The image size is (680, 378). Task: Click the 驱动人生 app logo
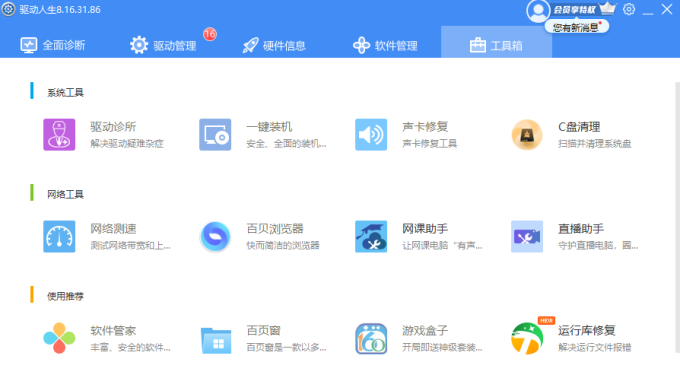[x=8, y=9]
